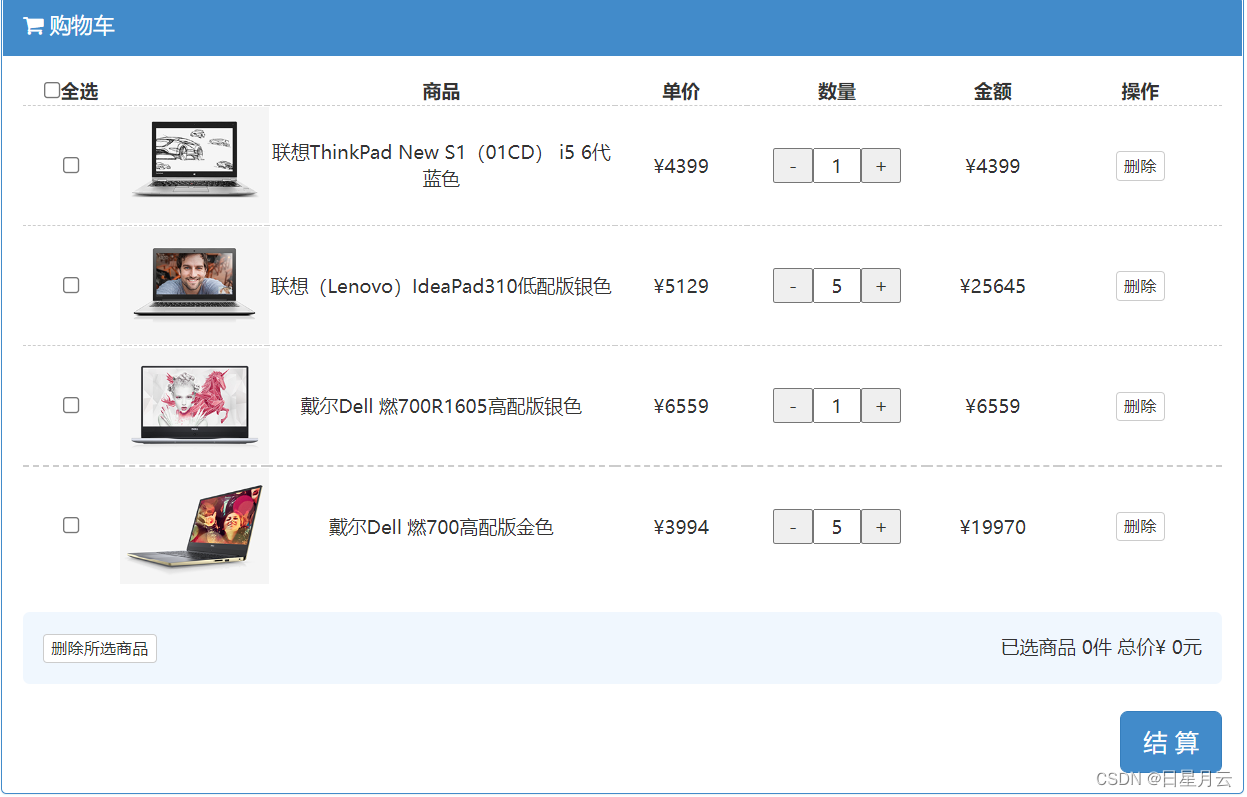The height and width of the screenshot is (797, 1247).
Task: Click the unit price ¥3994
Action: tap(681, 527)
